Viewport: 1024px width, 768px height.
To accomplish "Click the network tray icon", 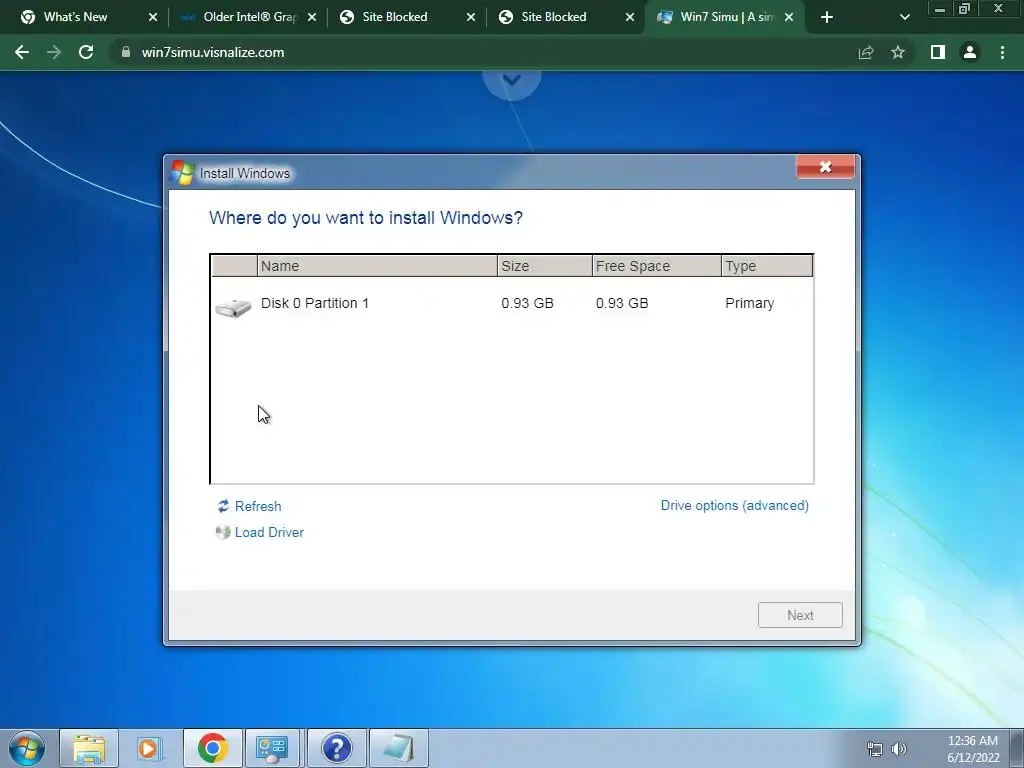I will click(874, 749).
